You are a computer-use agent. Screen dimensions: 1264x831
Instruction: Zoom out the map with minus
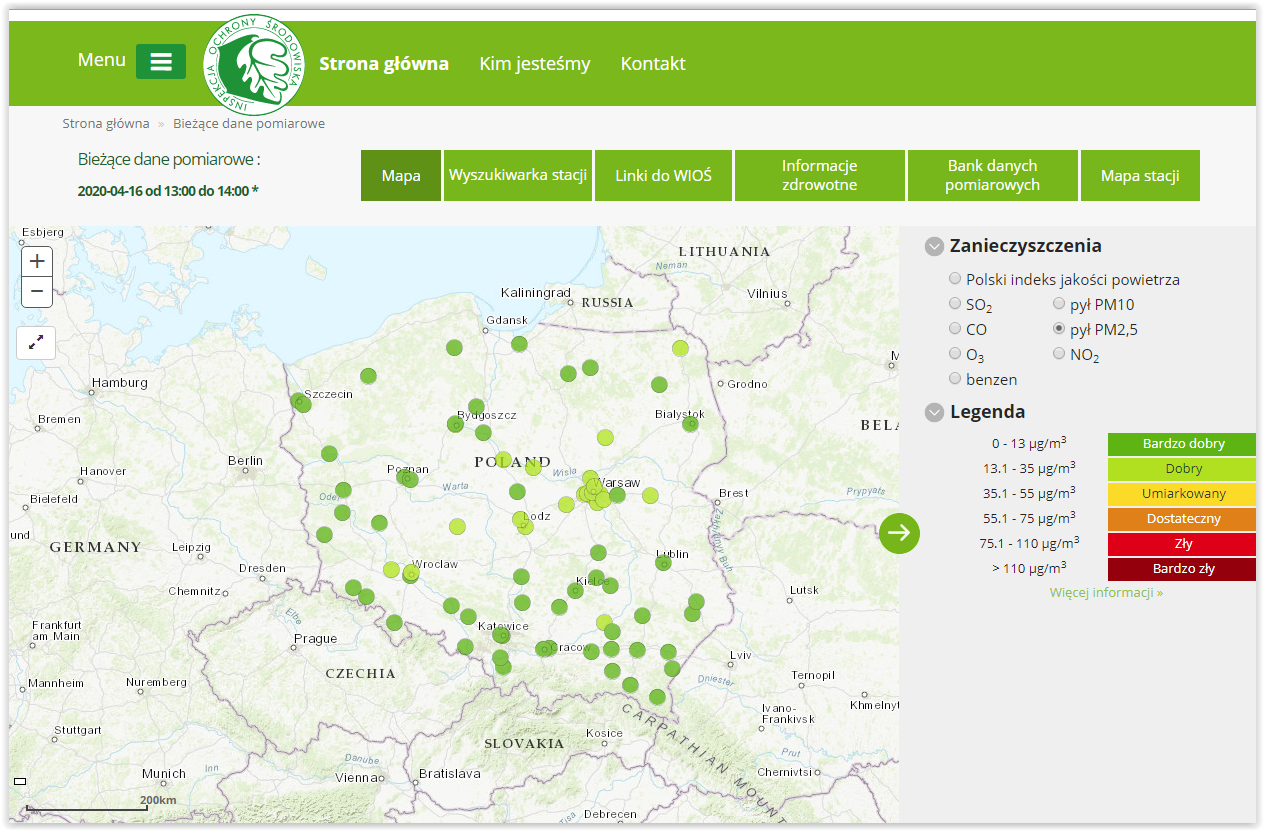37,292
